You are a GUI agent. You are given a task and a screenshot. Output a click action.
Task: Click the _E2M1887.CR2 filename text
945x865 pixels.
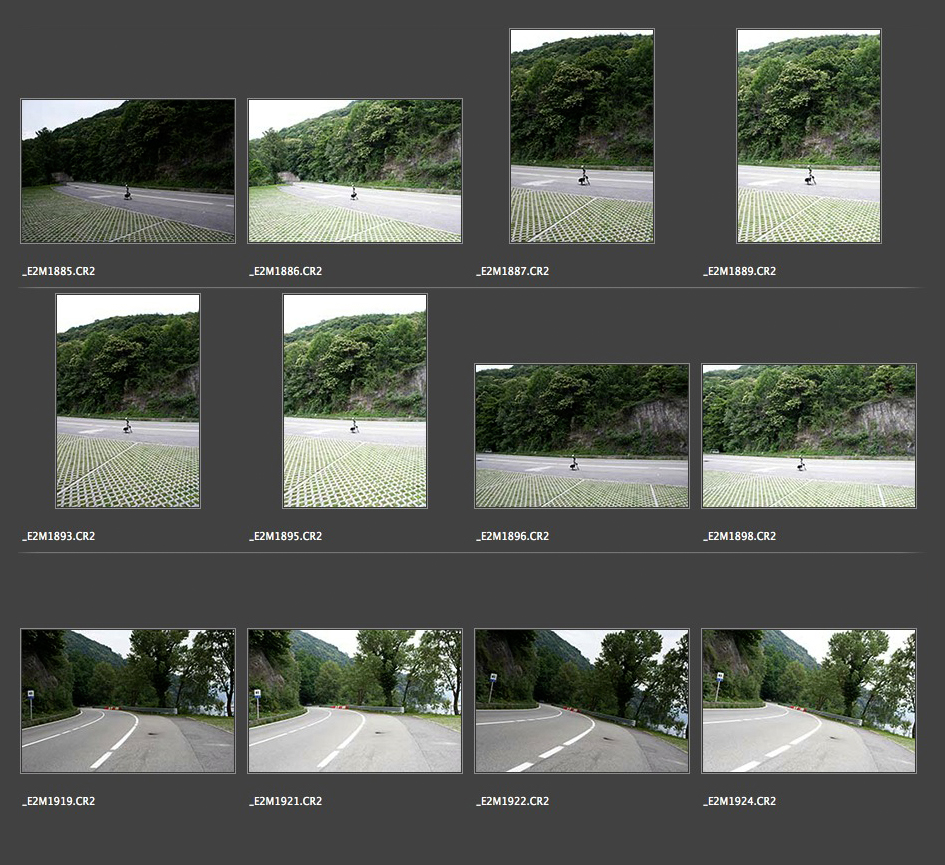513,272
